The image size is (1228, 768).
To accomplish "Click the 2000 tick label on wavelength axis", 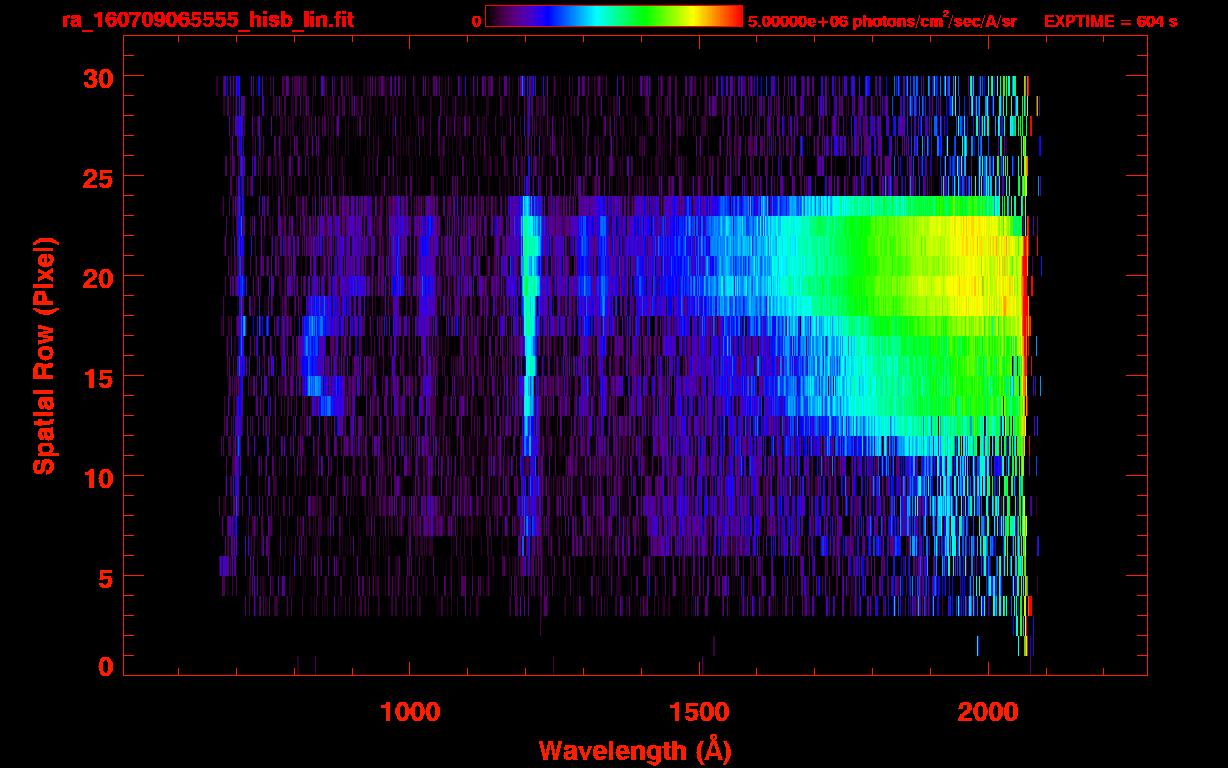I will point(988,712).
